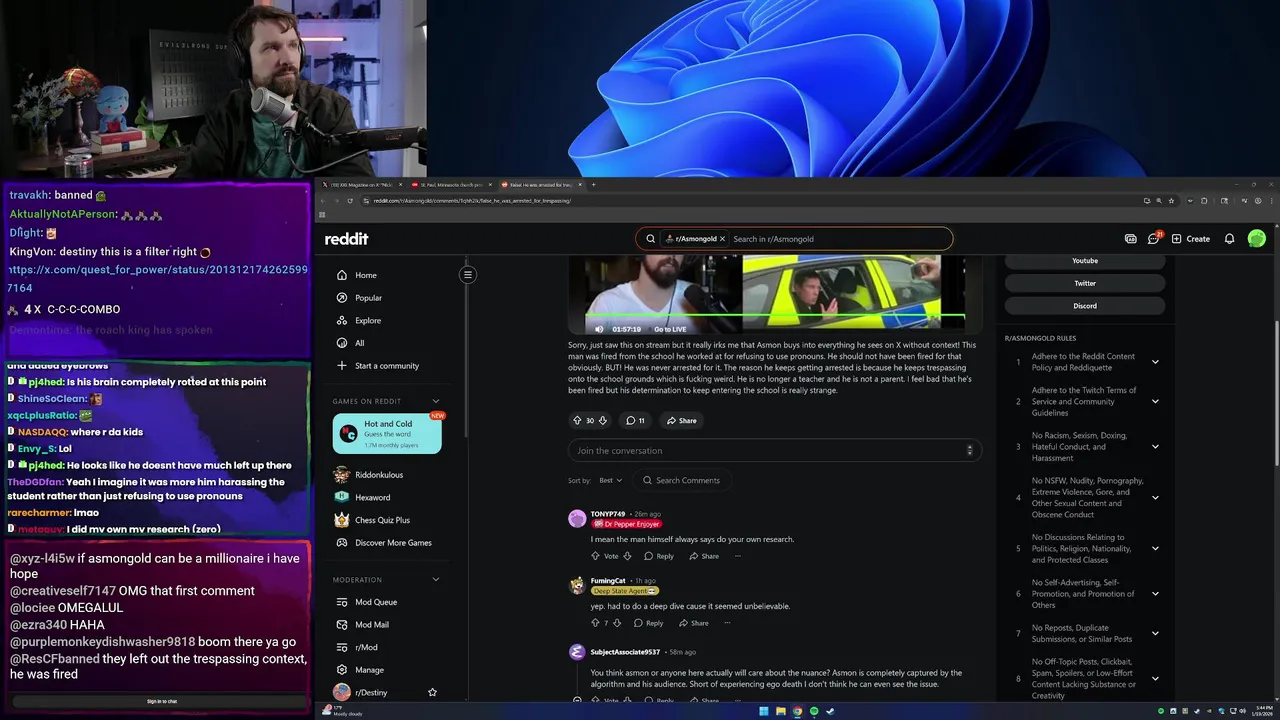Open the notifications bell

[1229, 239]
